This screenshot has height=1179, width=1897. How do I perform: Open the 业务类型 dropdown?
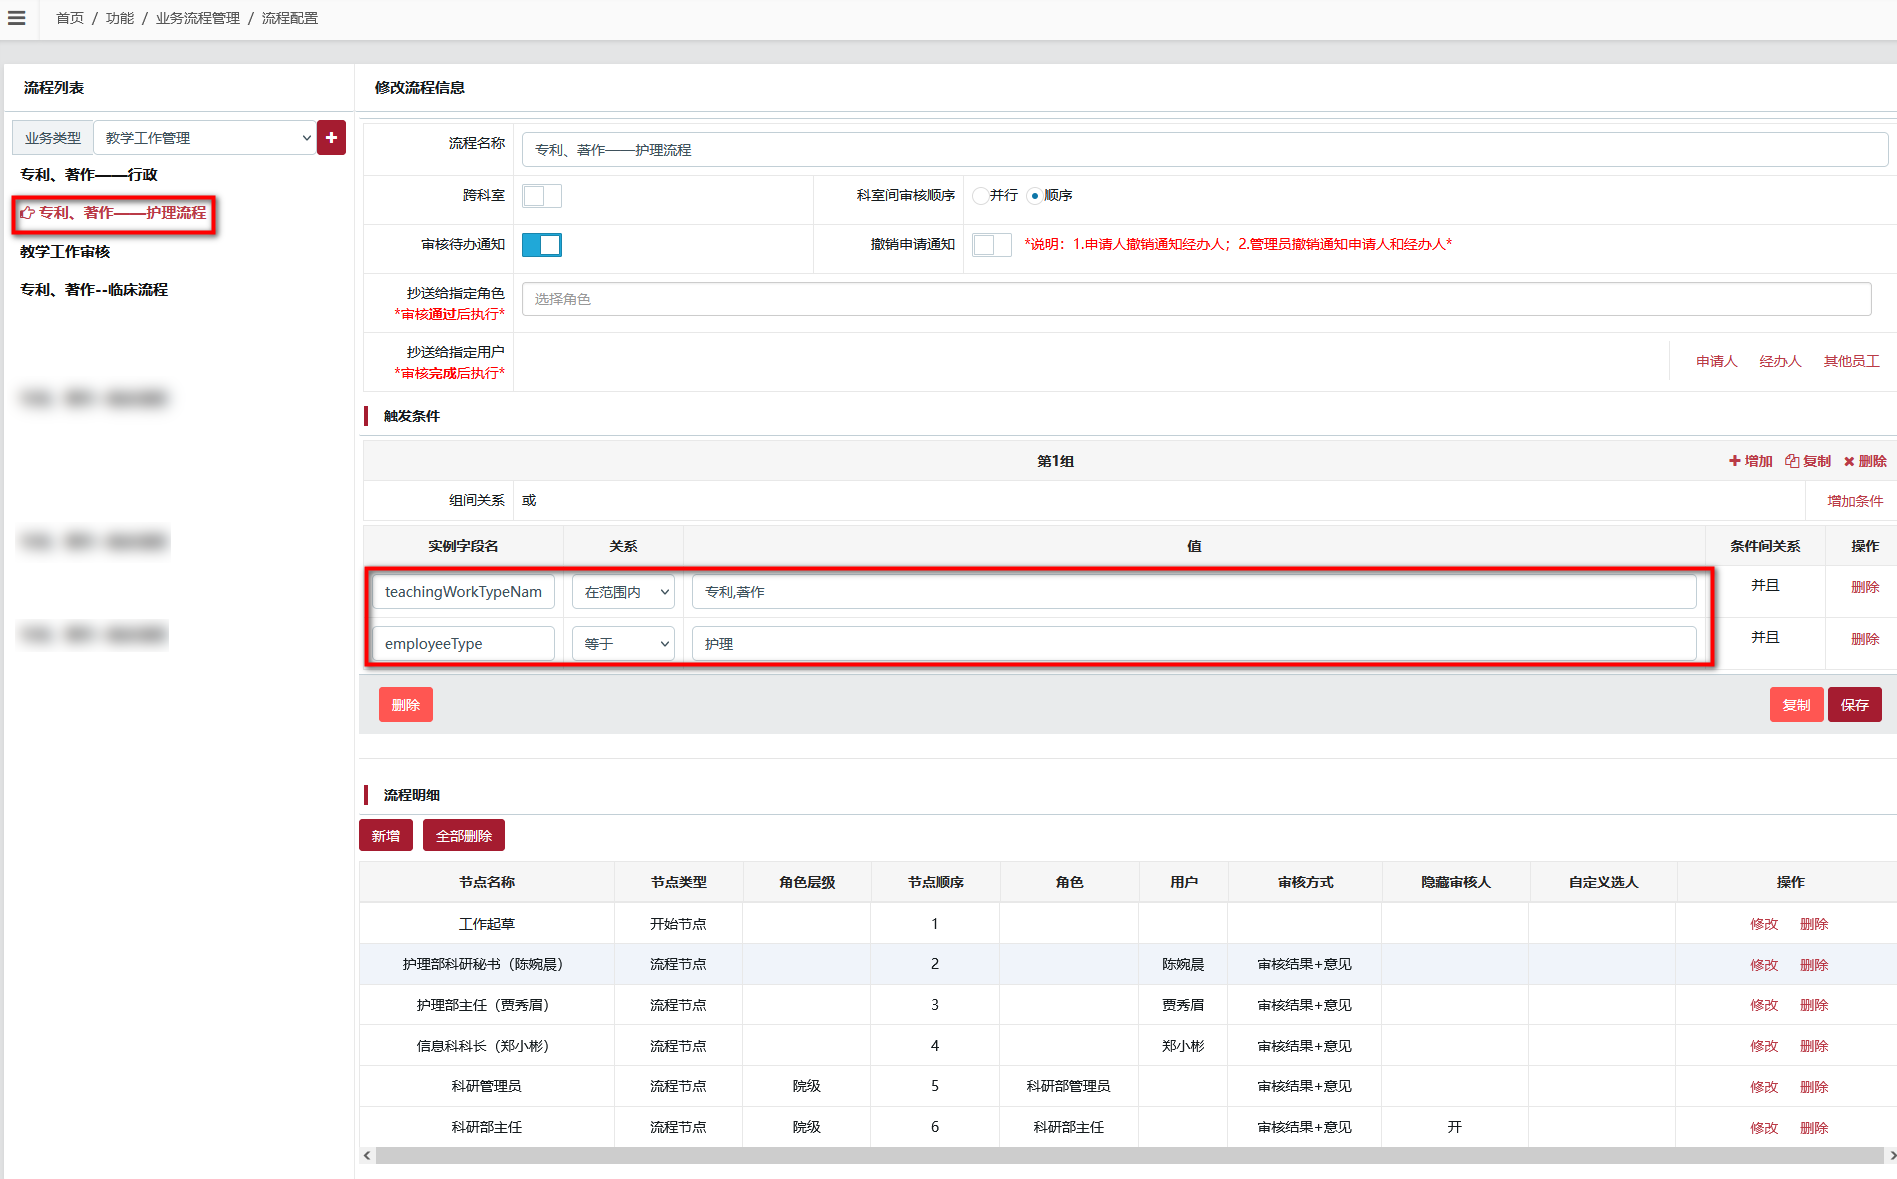(x=205, y=138)
